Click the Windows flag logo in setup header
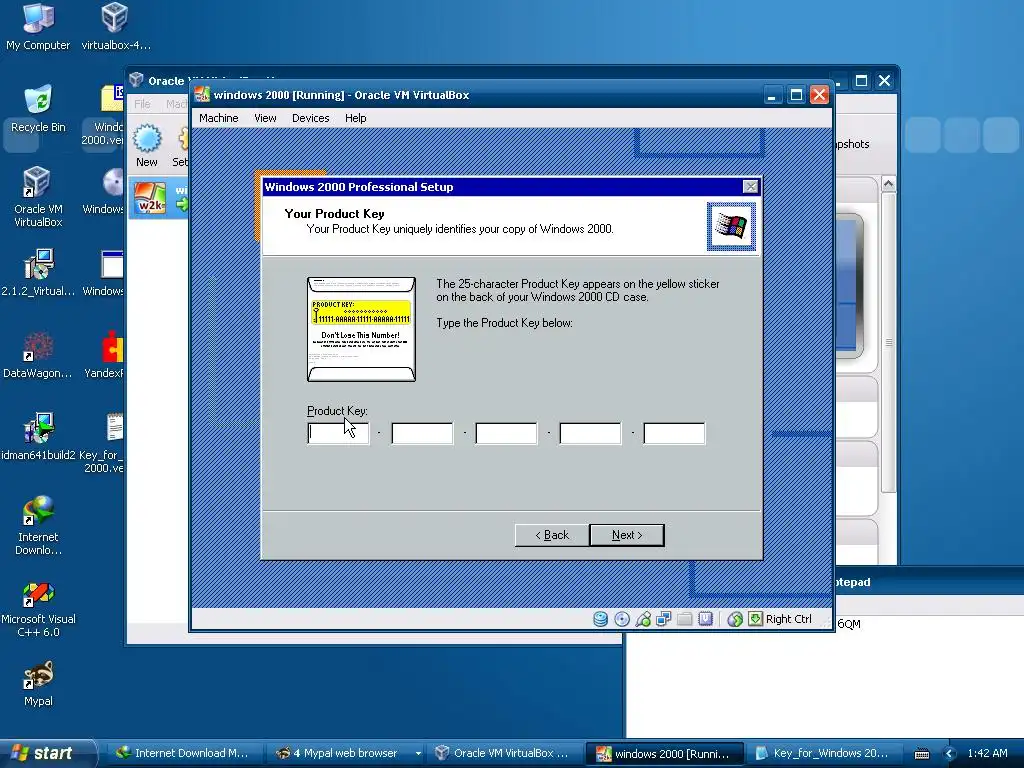This screenshot has width=1024, height=768. 731,227
